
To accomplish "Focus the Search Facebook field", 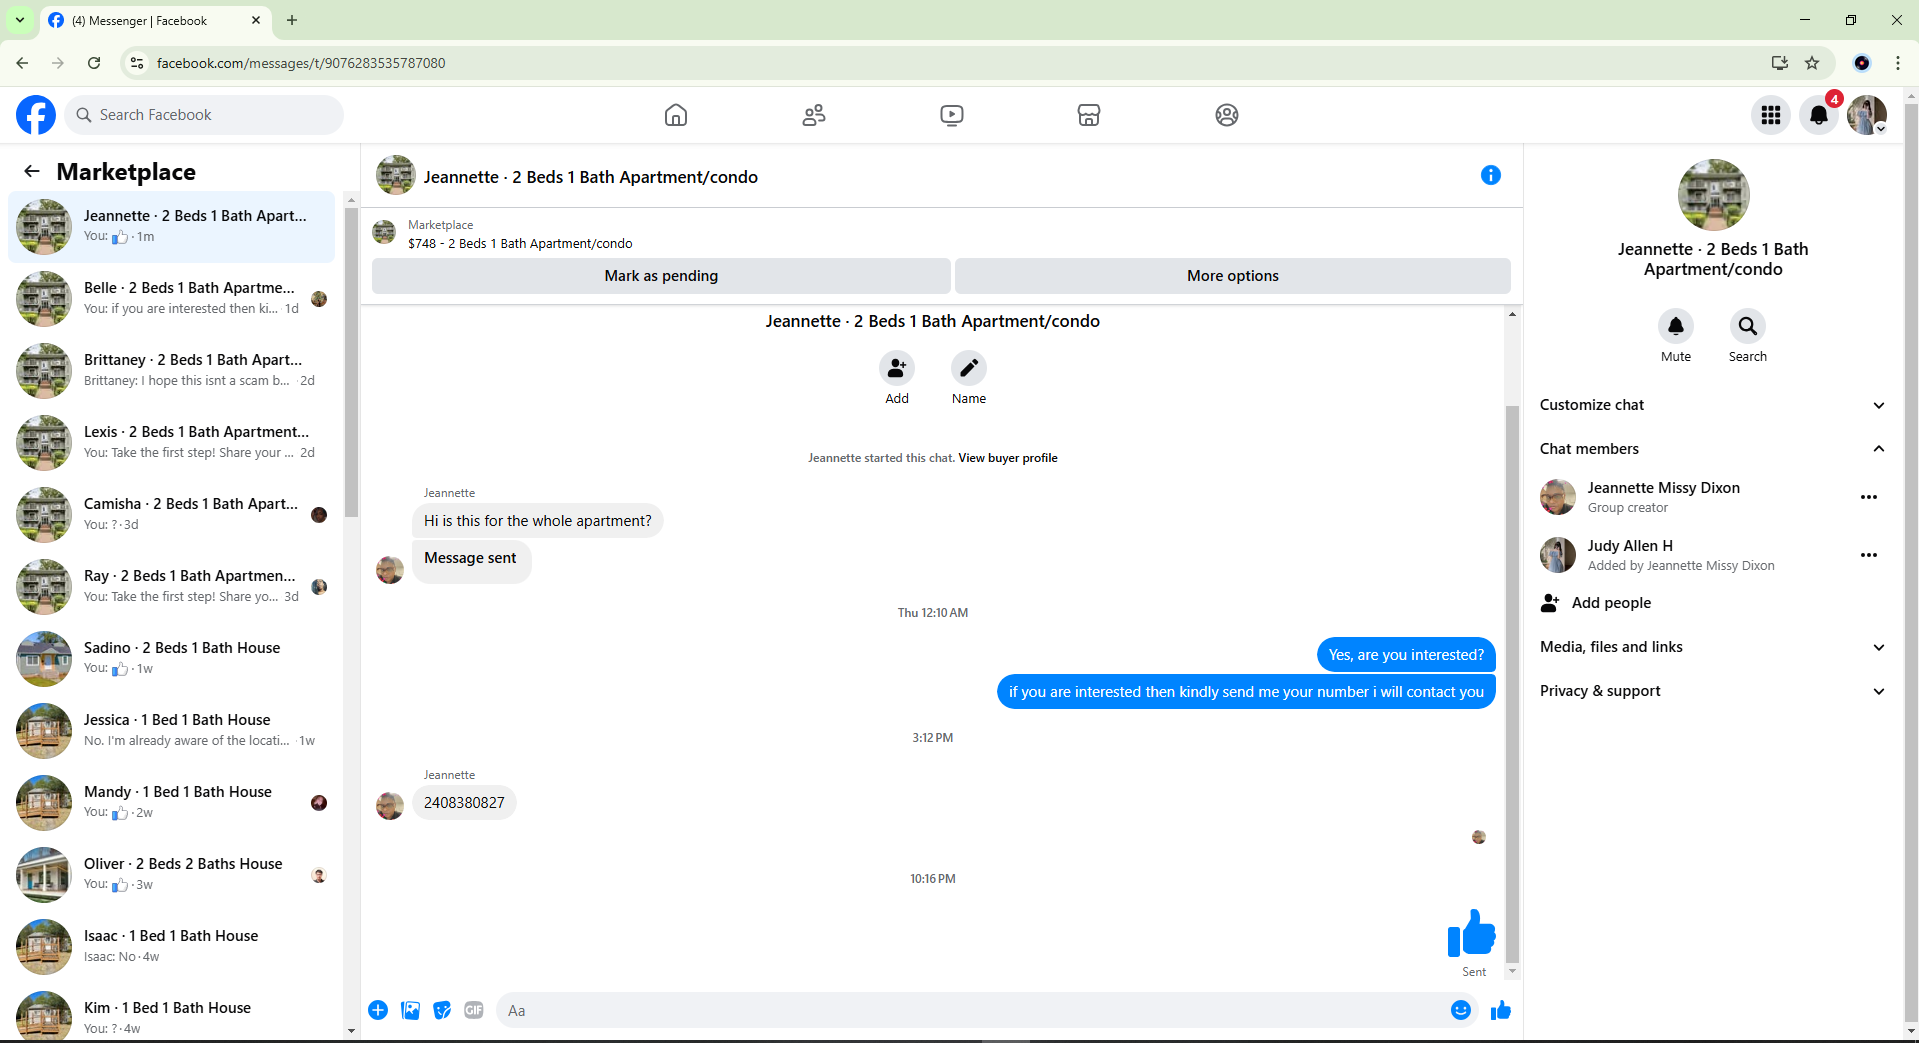I will [204, 115].
